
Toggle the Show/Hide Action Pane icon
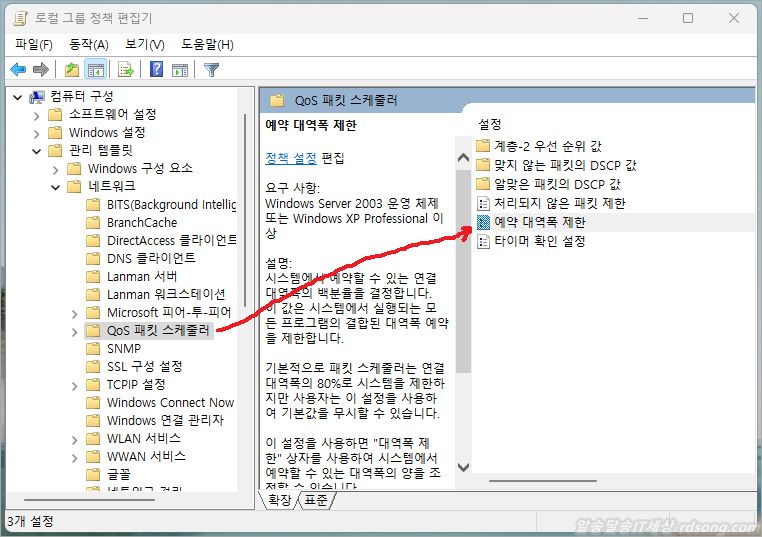180,69
